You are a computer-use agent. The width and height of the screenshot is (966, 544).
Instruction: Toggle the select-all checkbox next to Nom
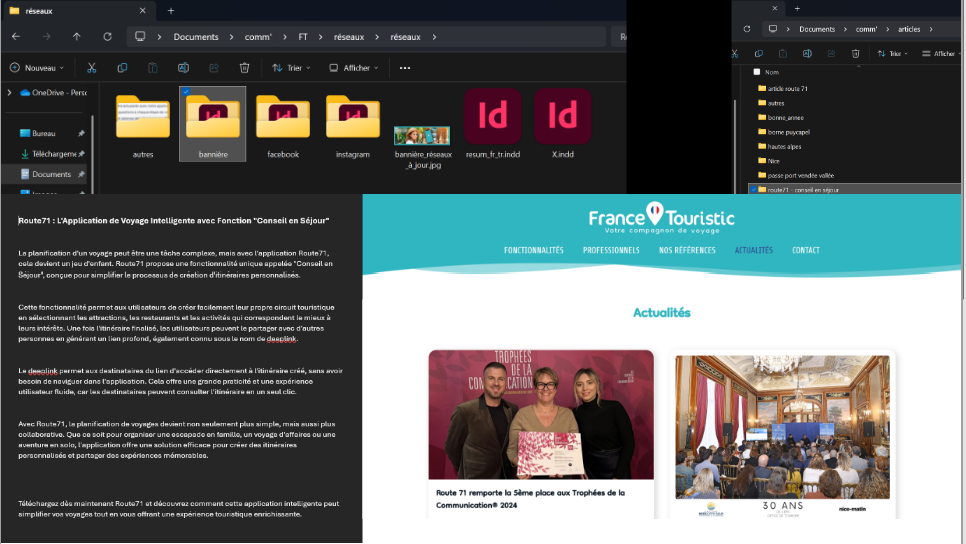click(757, 72)
